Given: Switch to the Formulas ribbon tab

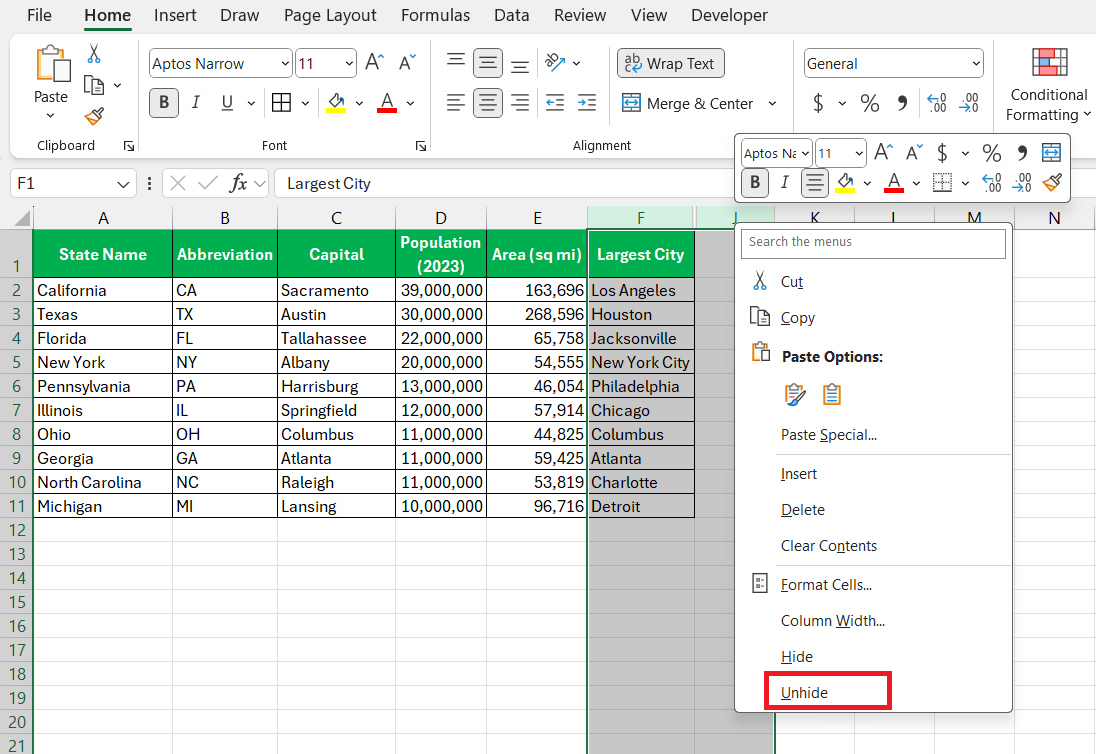Looking at the screenshot, I should [x=435, y=15].
